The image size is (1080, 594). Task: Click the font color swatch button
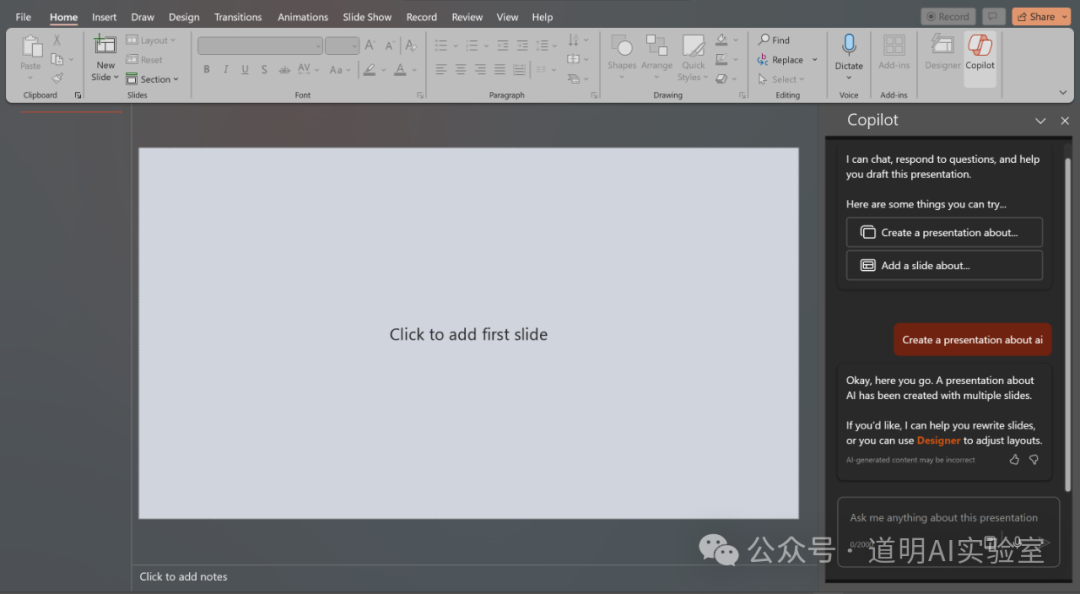(400, 70)
